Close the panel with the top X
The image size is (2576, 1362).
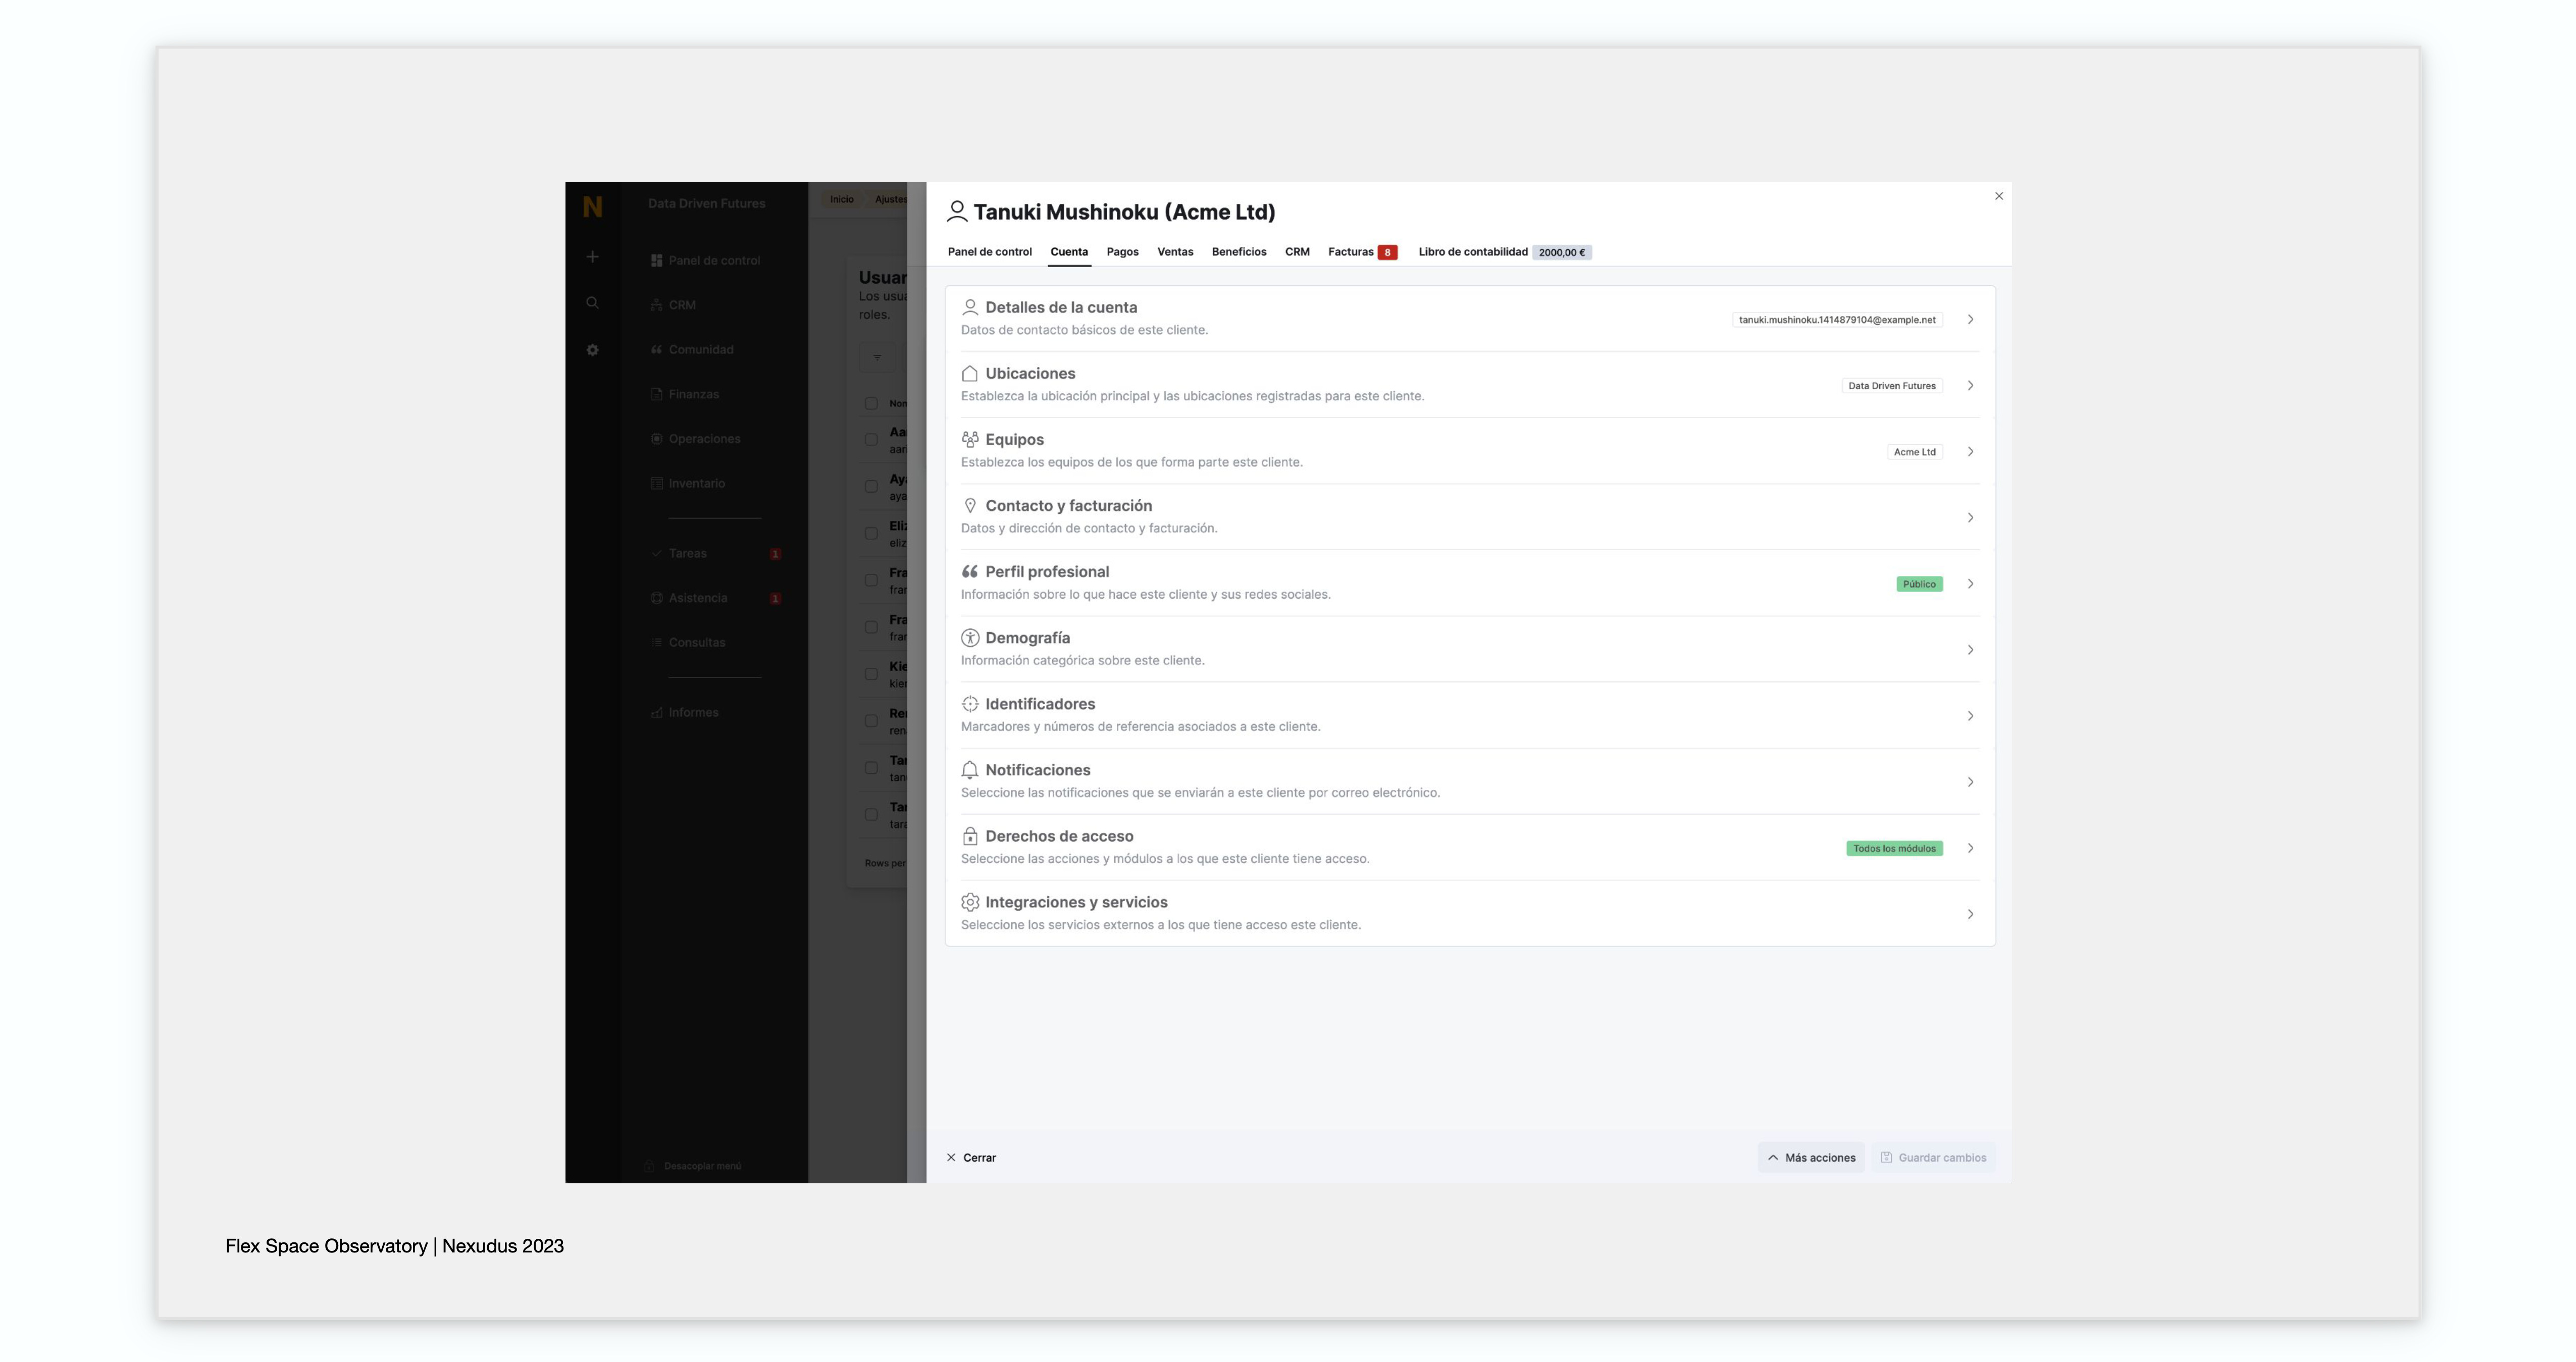click(x=1998, y=196)
